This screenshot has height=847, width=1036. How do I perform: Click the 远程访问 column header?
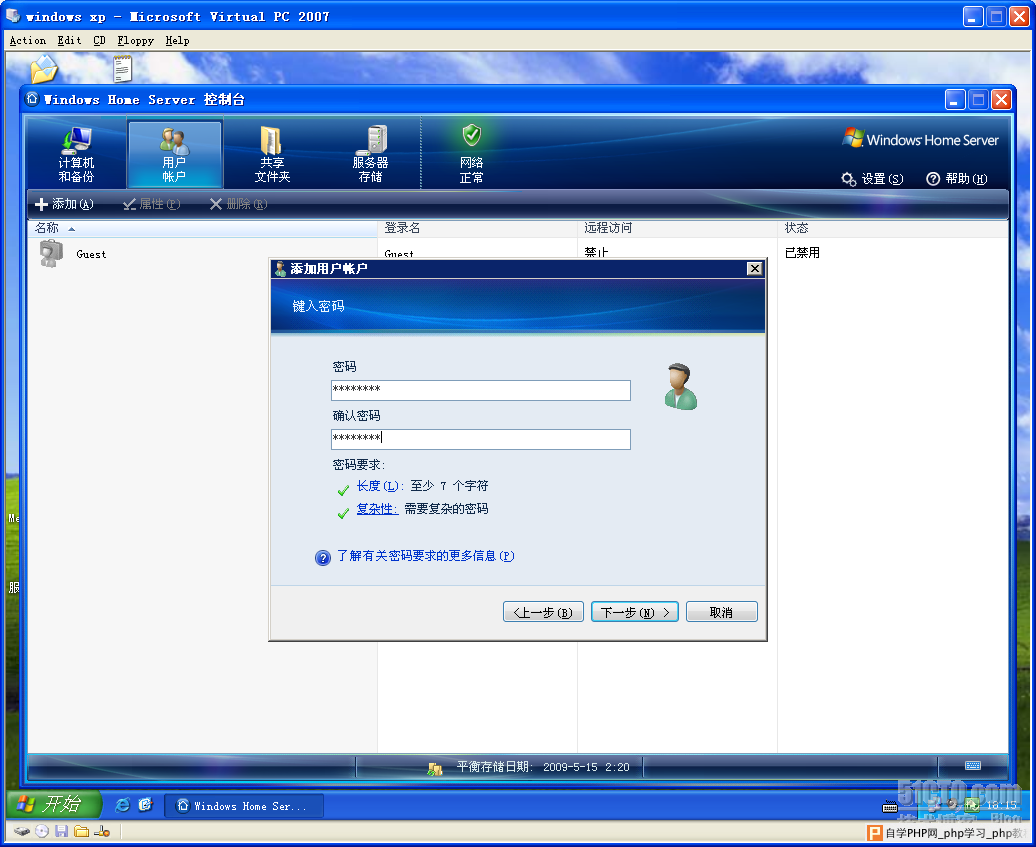click(677, 228)
